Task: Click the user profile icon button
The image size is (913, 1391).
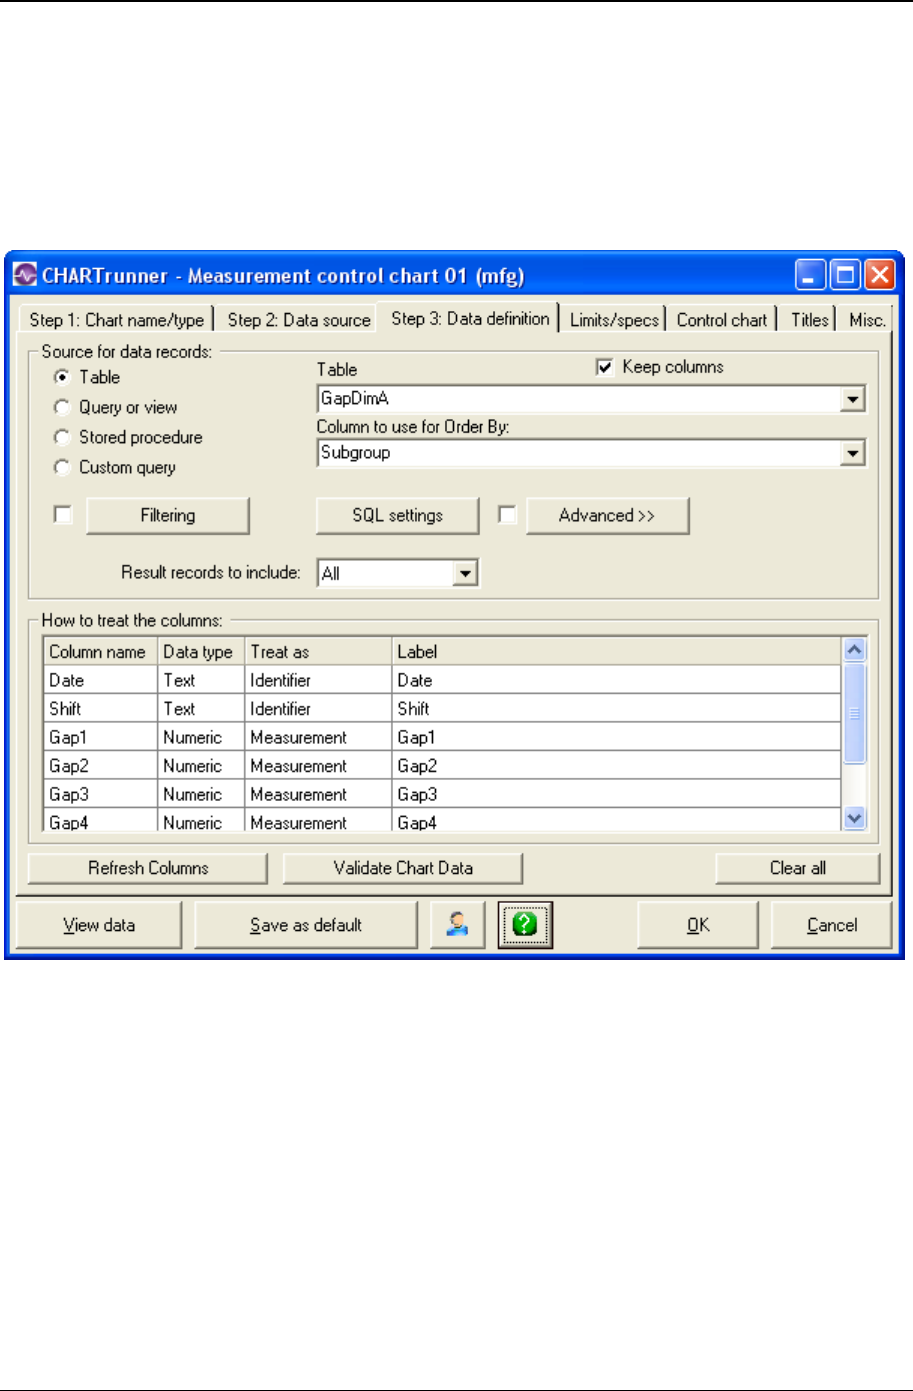Action: (x=457, y=925)
